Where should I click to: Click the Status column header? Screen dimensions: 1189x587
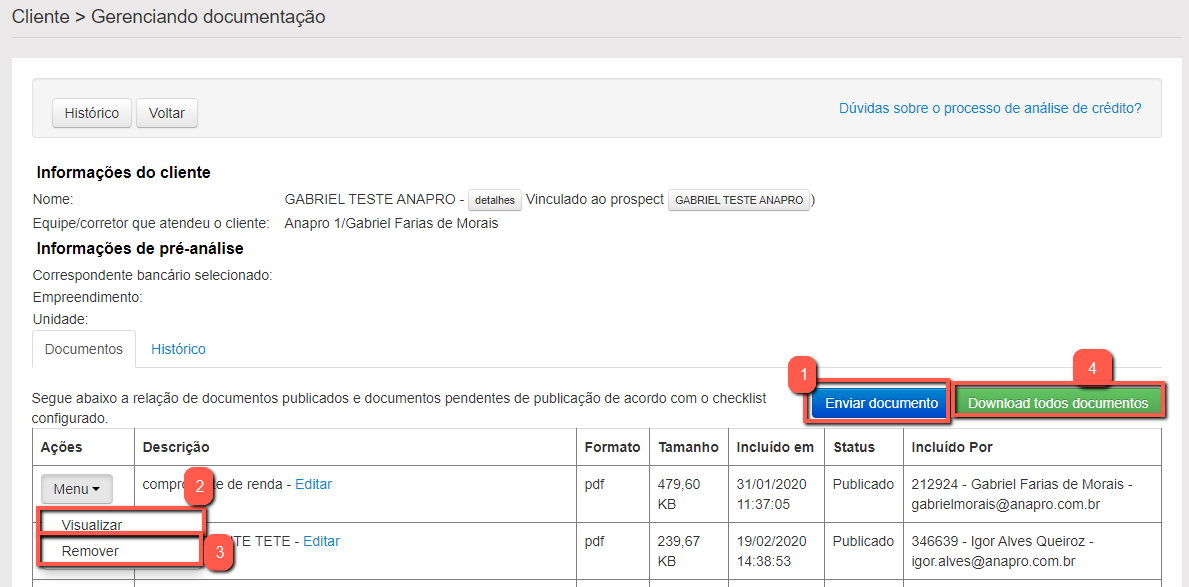(x=854, y=447)
